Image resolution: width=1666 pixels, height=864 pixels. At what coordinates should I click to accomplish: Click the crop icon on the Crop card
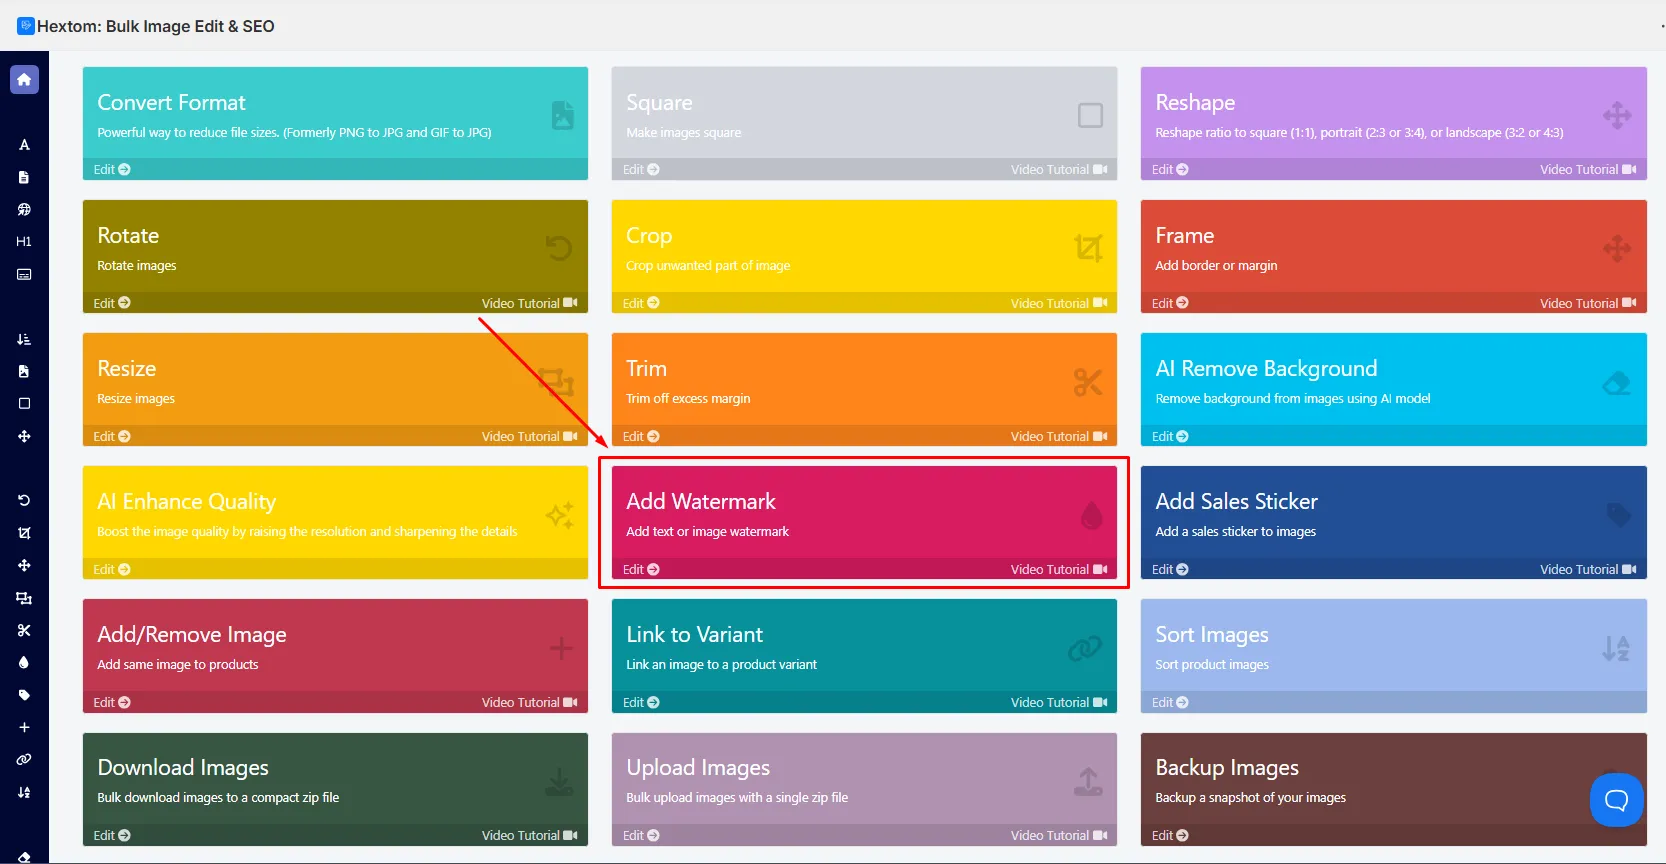pos(1088,248)
